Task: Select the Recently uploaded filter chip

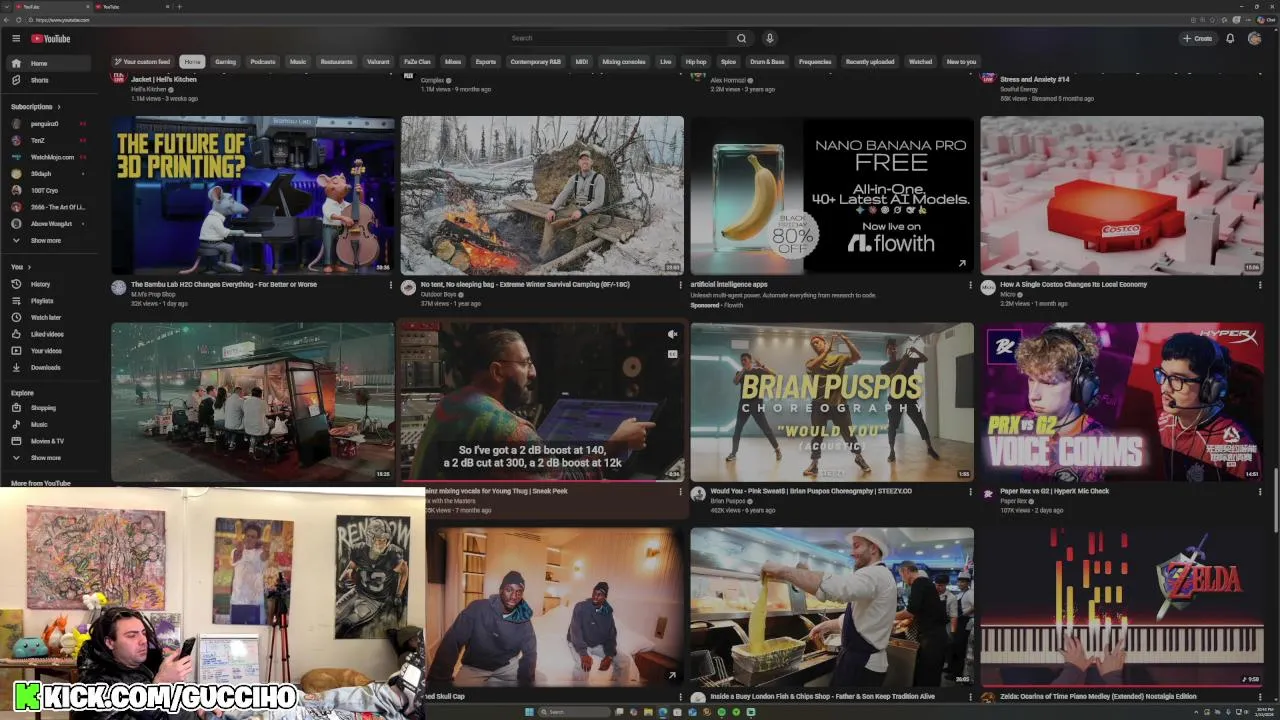Action: [x=870, y=61]
